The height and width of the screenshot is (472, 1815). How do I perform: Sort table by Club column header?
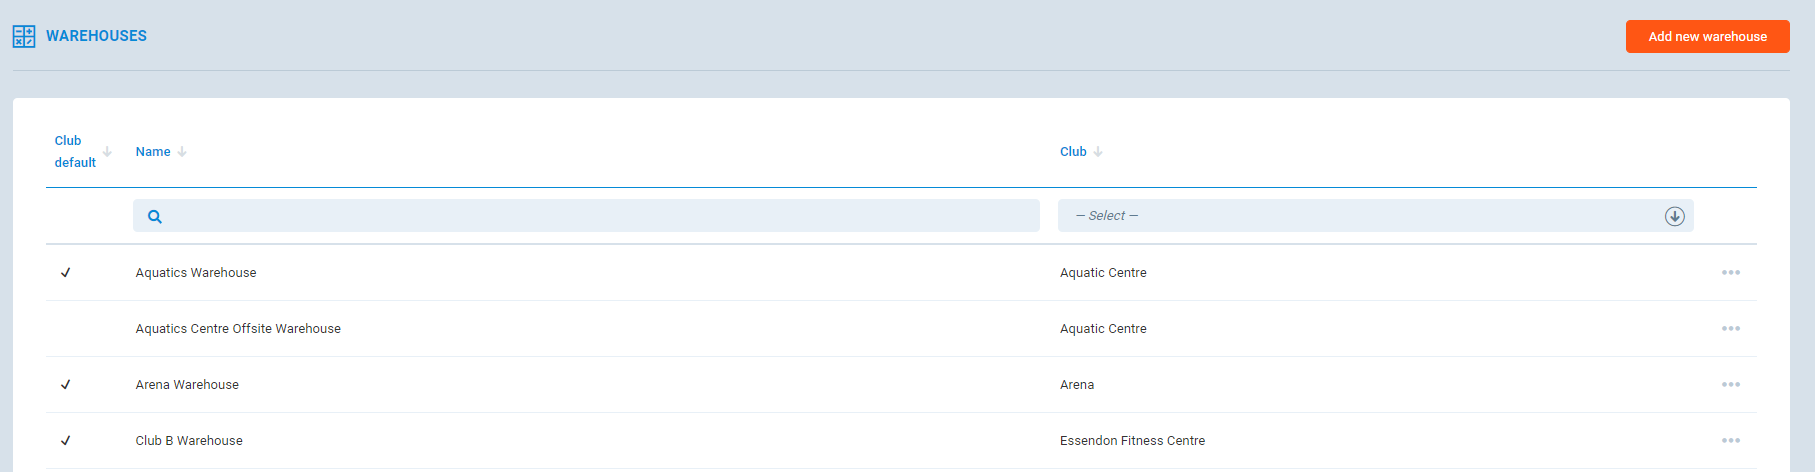click(x=1073, y=152)
